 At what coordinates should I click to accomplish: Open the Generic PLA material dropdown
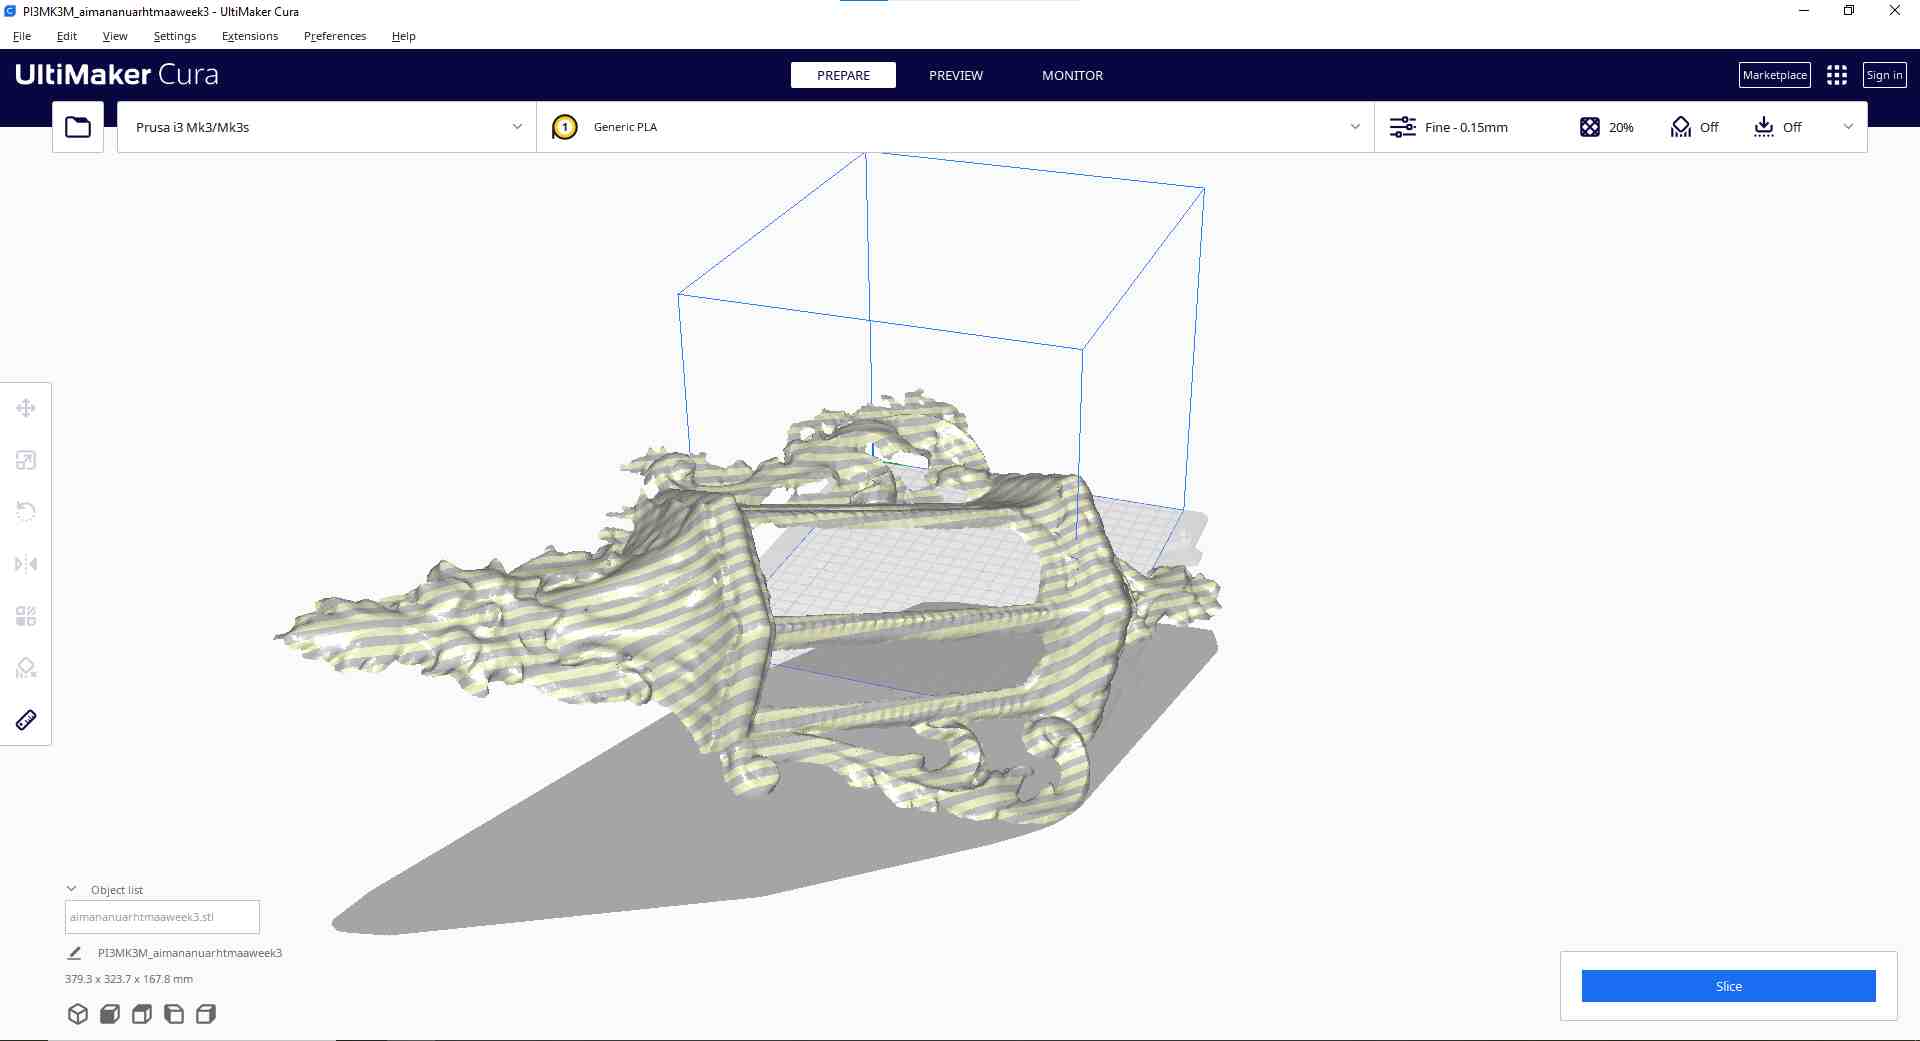pos(955,127)
